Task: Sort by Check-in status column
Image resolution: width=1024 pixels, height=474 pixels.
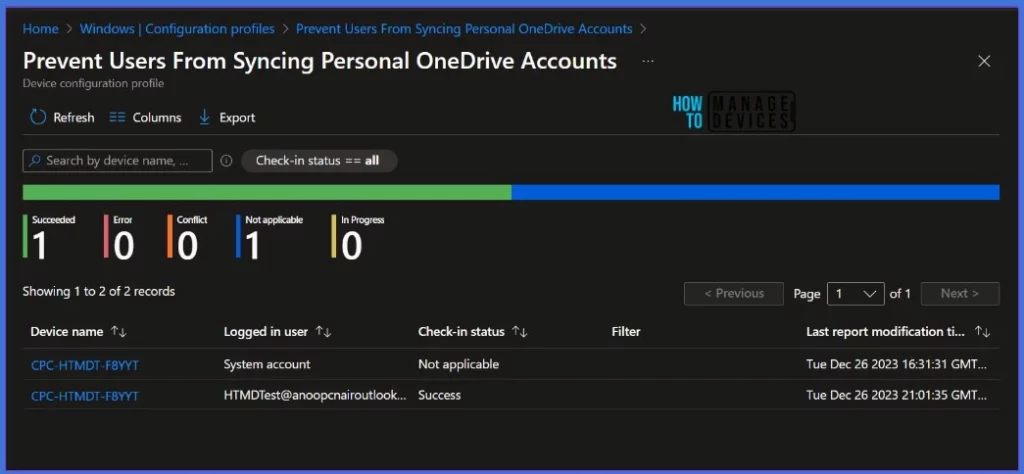Action: coord(519,332)
